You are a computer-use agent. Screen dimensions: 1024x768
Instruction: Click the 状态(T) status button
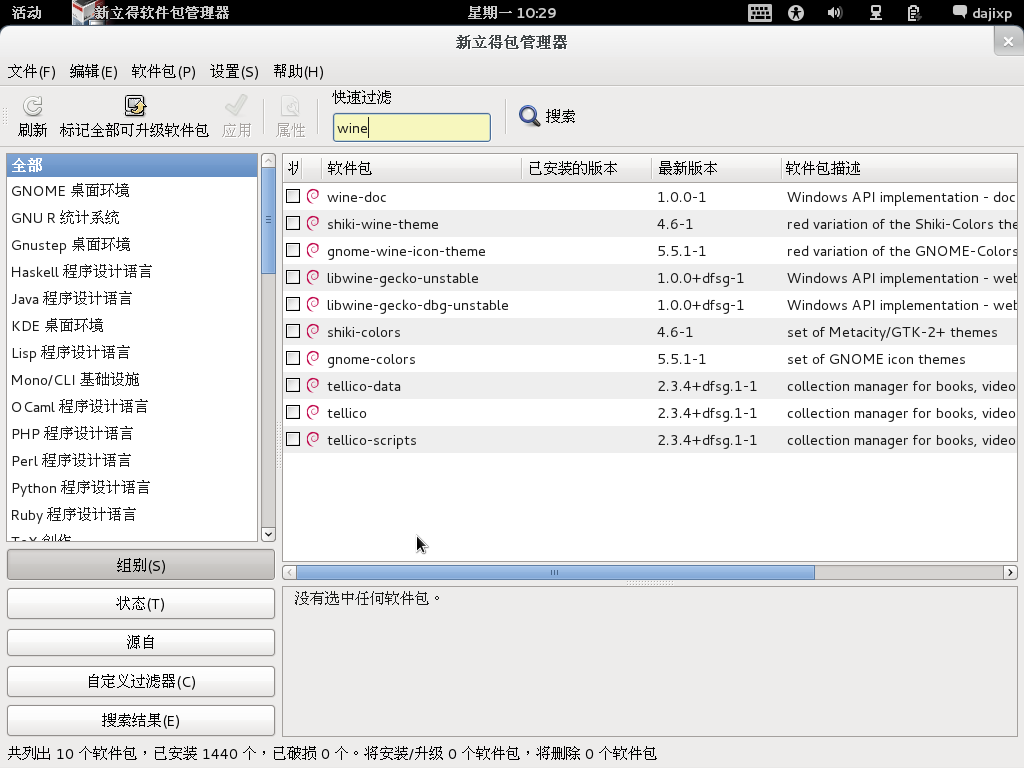coord(141,603)
